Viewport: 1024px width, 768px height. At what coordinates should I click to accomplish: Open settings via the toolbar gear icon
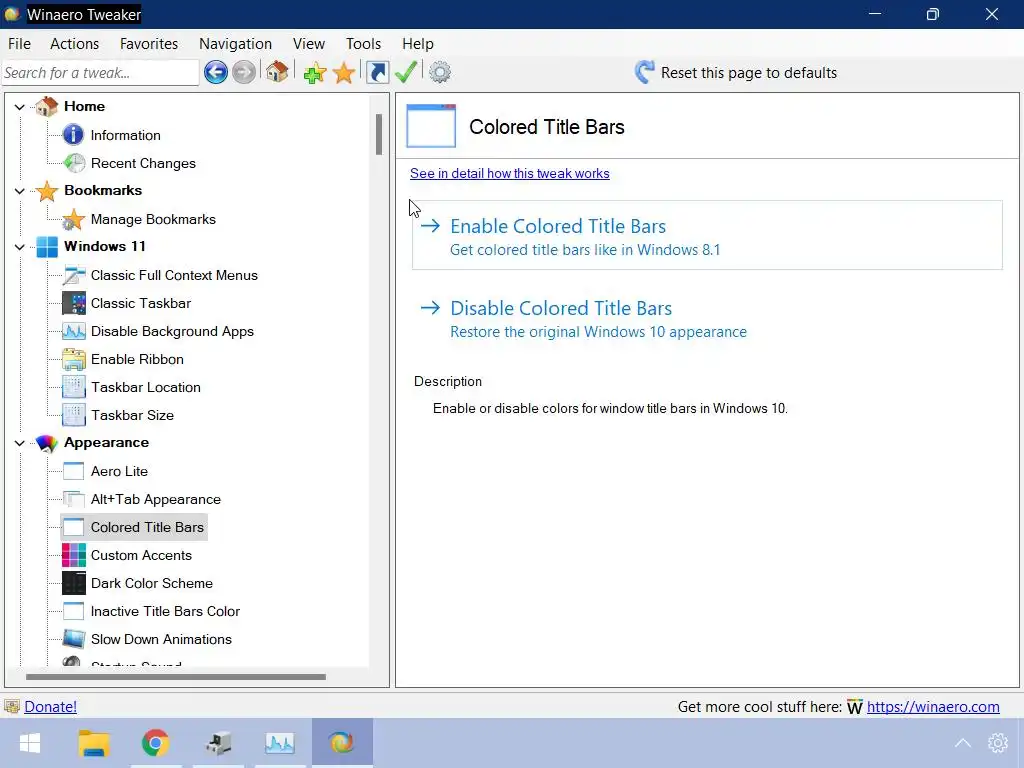pos(440,72)
